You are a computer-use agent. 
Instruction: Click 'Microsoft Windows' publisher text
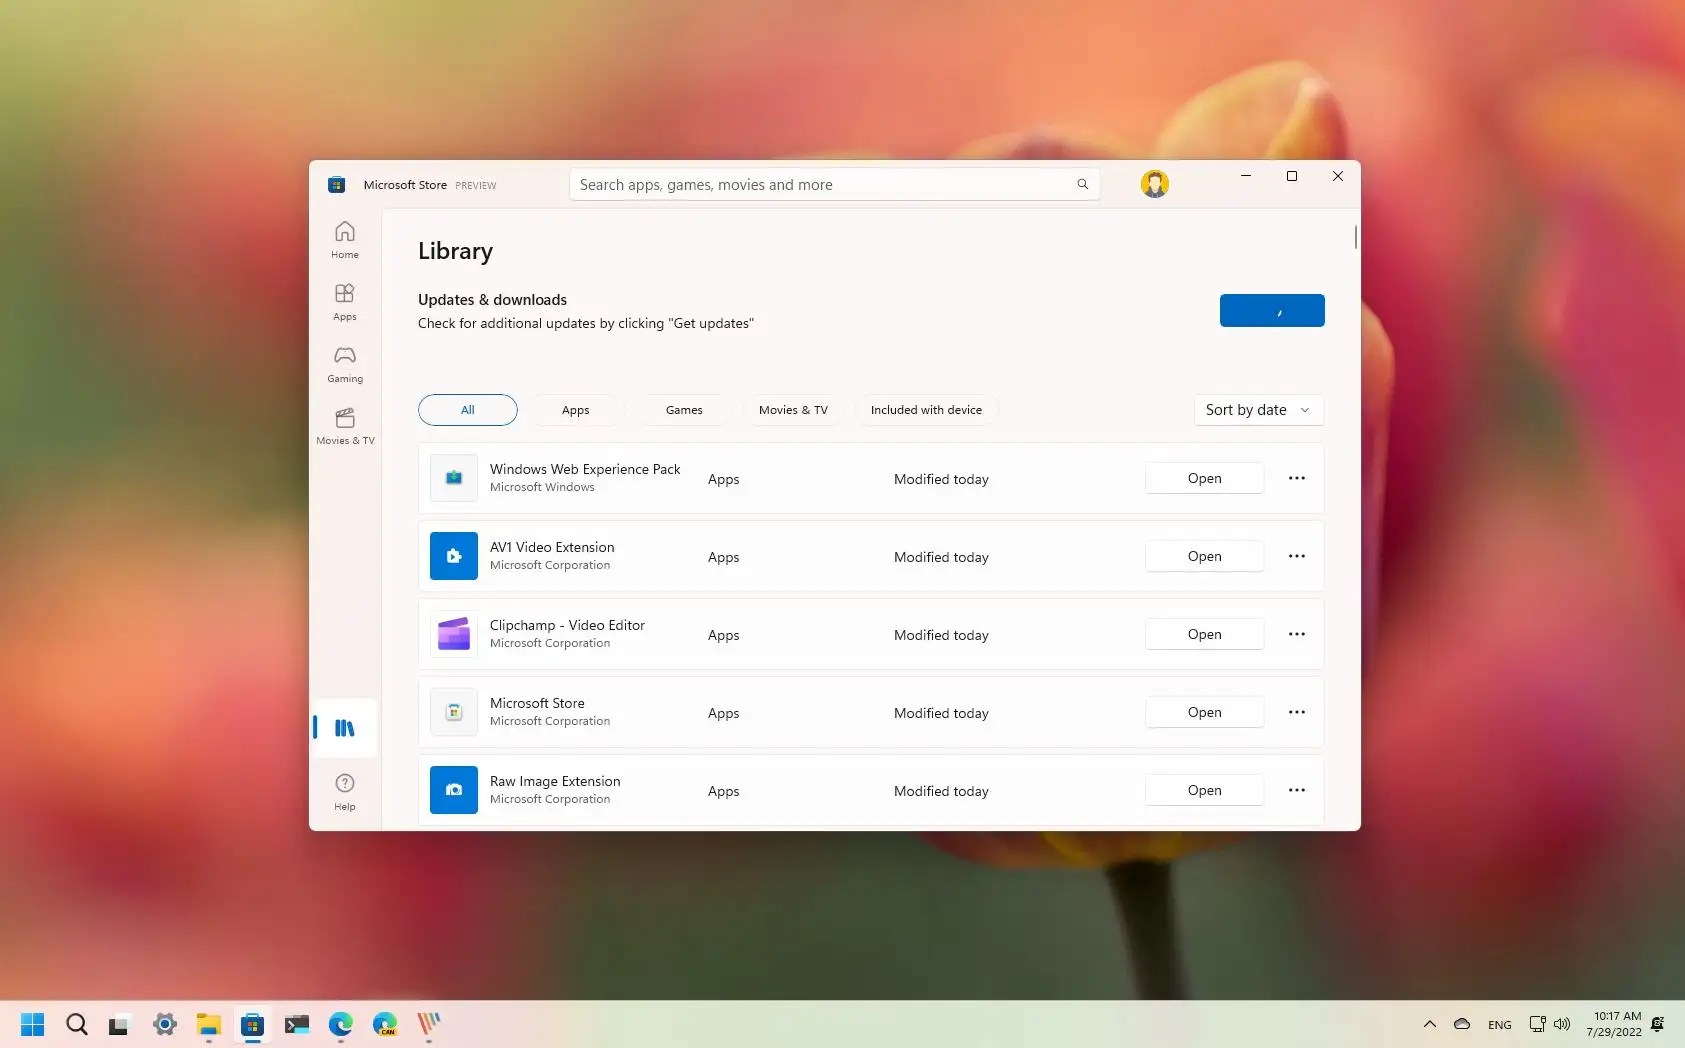(x=542, y=487)
